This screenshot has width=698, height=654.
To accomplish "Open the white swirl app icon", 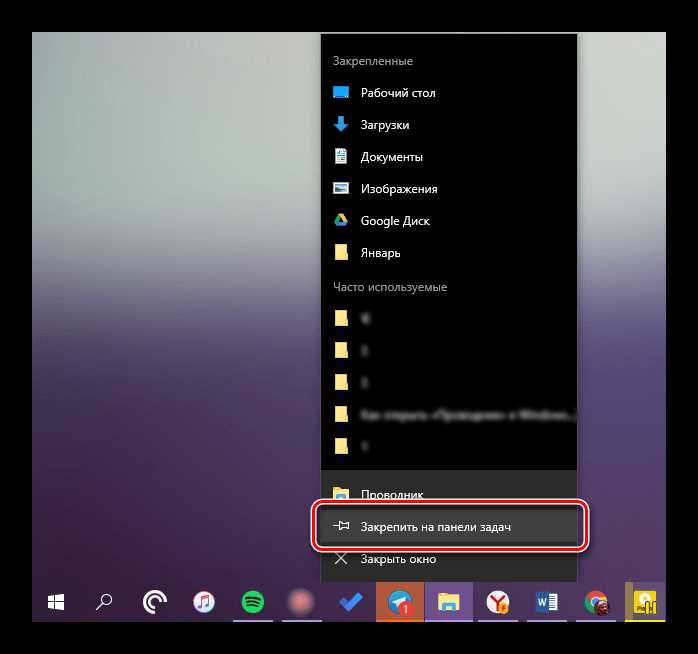I will 155,602.
